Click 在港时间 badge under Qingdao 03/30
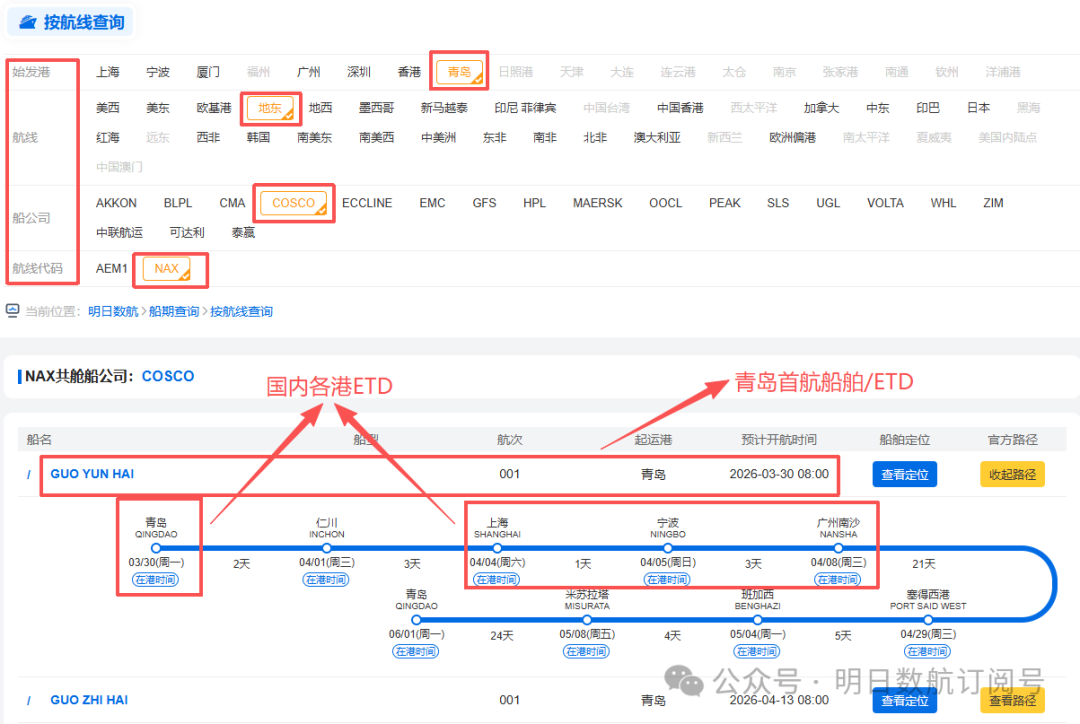Image resolution: width=1080 pixels, height=724 pixels. click(156, 580)
